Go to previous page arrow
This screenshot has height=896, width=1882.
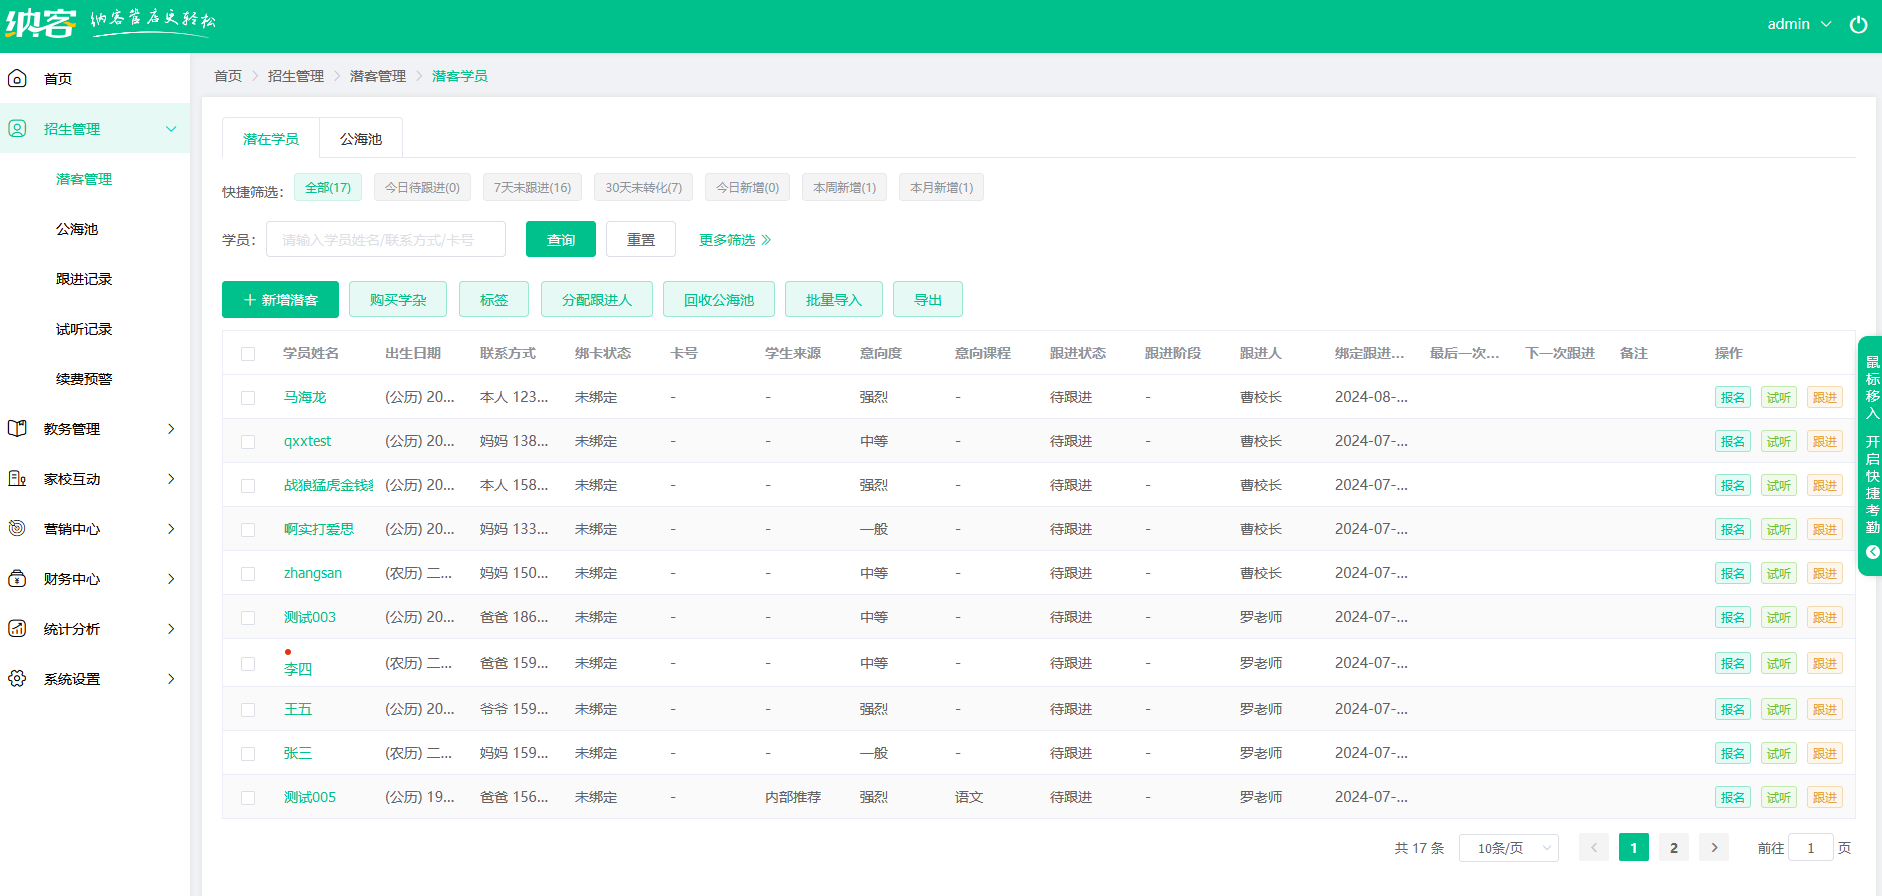(1594, 848)
